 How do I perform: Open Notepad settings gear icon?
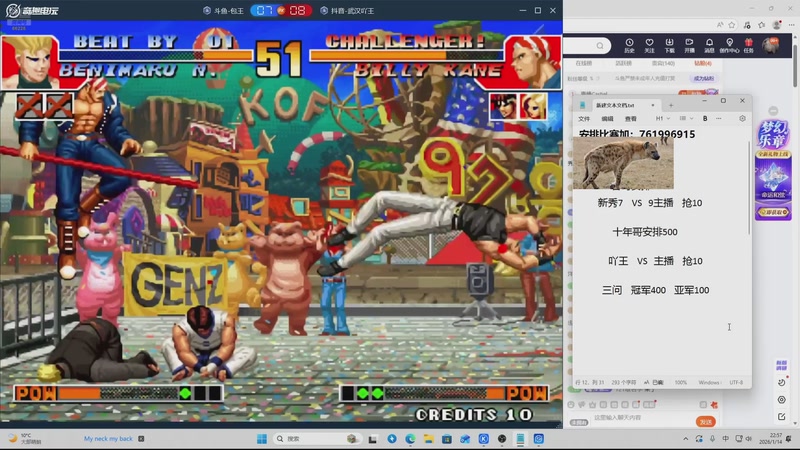tap(742, 118)
